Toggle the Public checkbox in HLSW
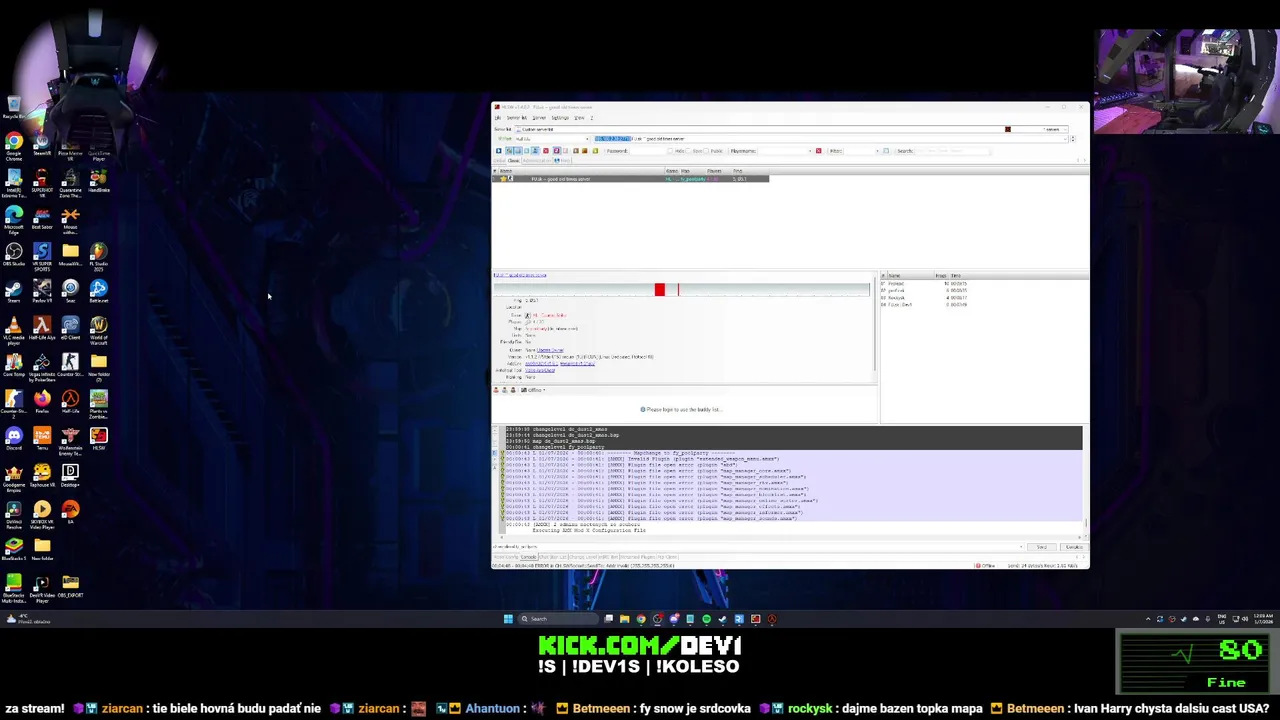The height and width of the screenshot is (720, 1280). click(707, 151)
